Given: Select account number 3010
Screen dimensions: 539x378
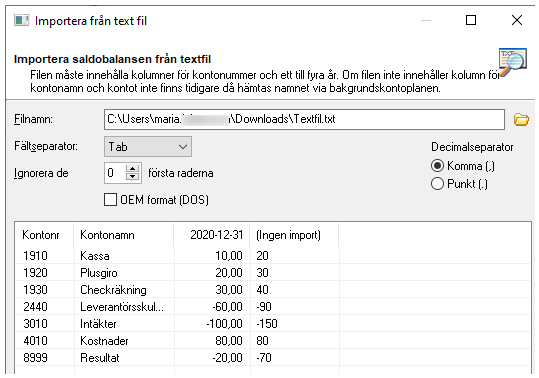Looking at the screenshot, I should pyautogui.click(x=35, y=324).
